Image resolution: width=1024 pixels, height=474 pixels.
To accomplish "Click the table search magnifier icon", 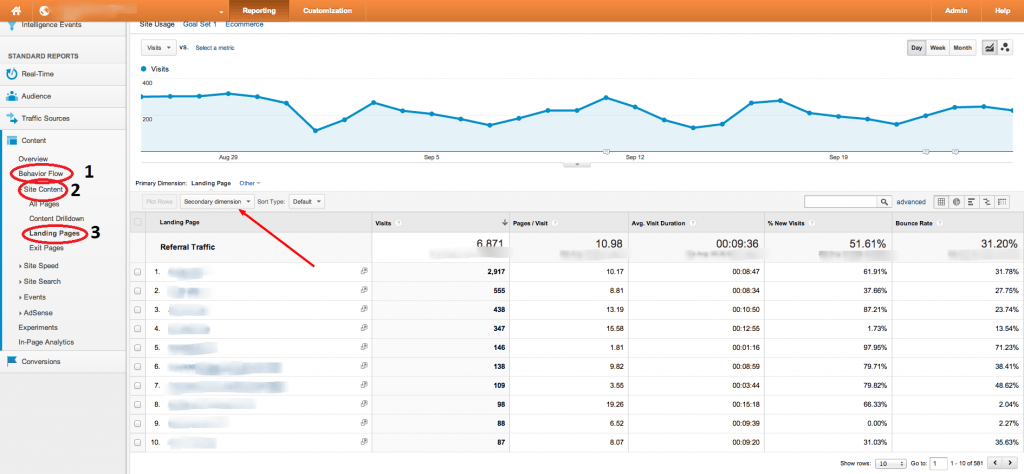I will coord(884,201).
